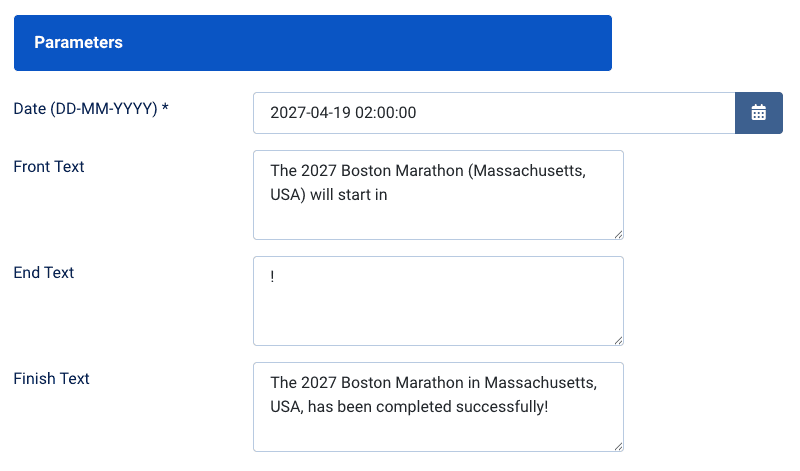Focus the Finish Text textarea
Image resolution: width=800 pixels, height=471 pixels.
(438, 407)
